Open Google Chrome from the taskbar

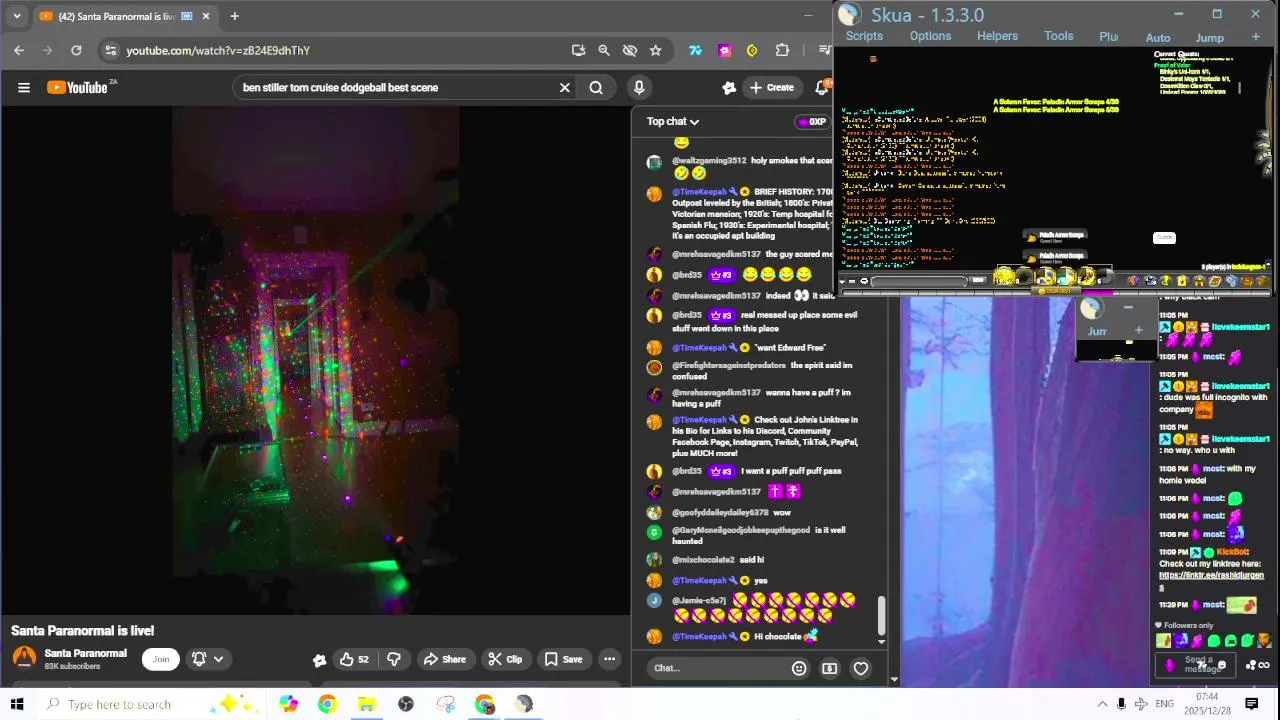tap(327, 704)
